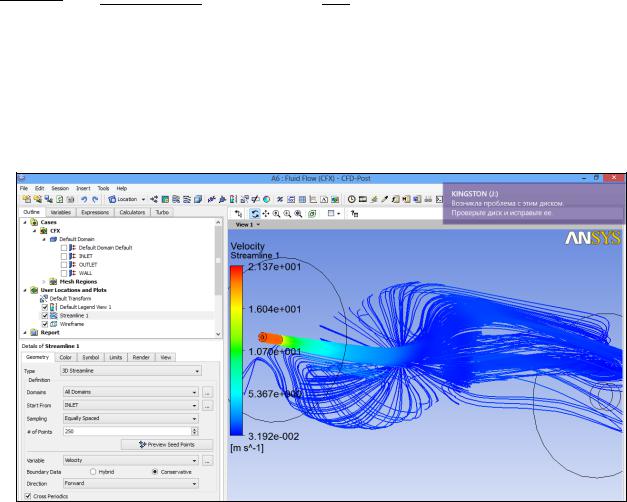Open the Type 3D Streamline dropdown
The image size is (627, 502).
point(131,371)
